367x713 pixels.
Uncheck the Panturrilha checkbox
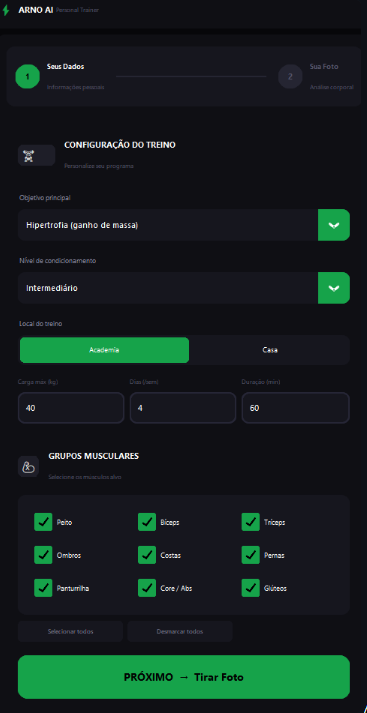point(43,588)
